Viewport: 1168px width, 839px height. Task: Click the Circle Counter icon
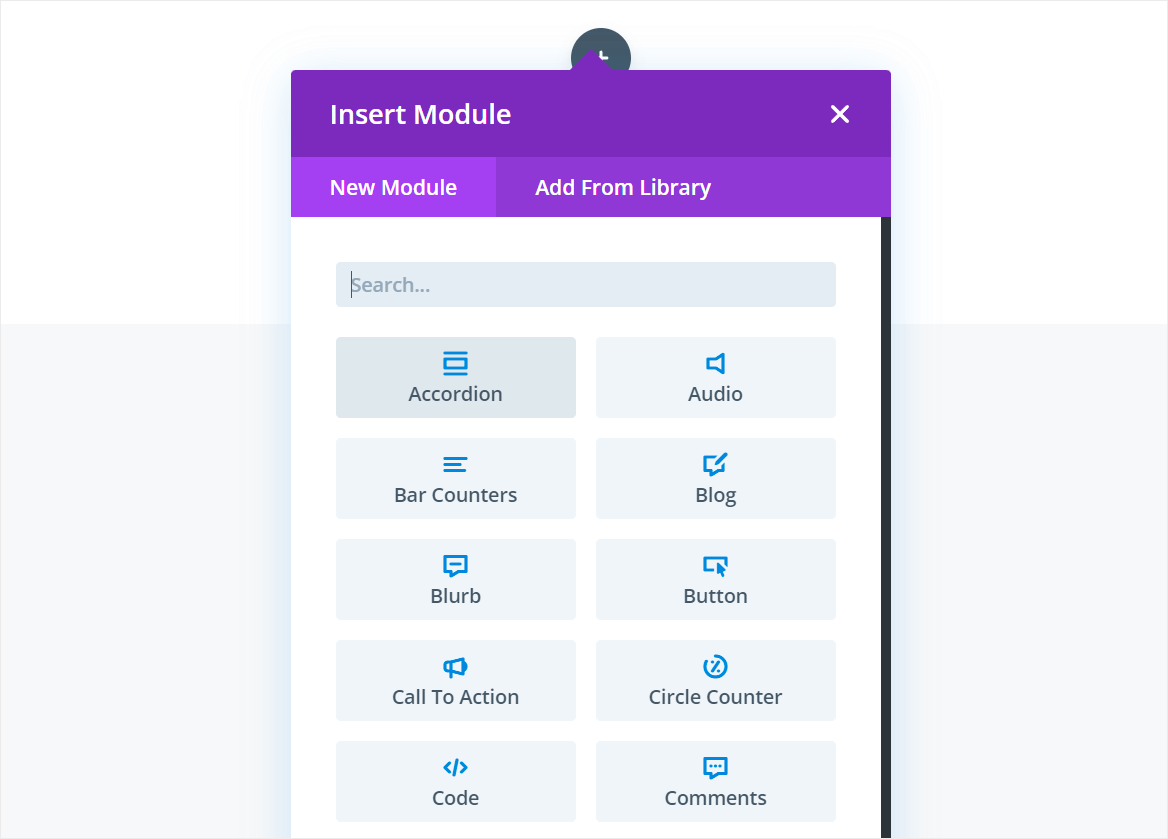click(715, 666)
